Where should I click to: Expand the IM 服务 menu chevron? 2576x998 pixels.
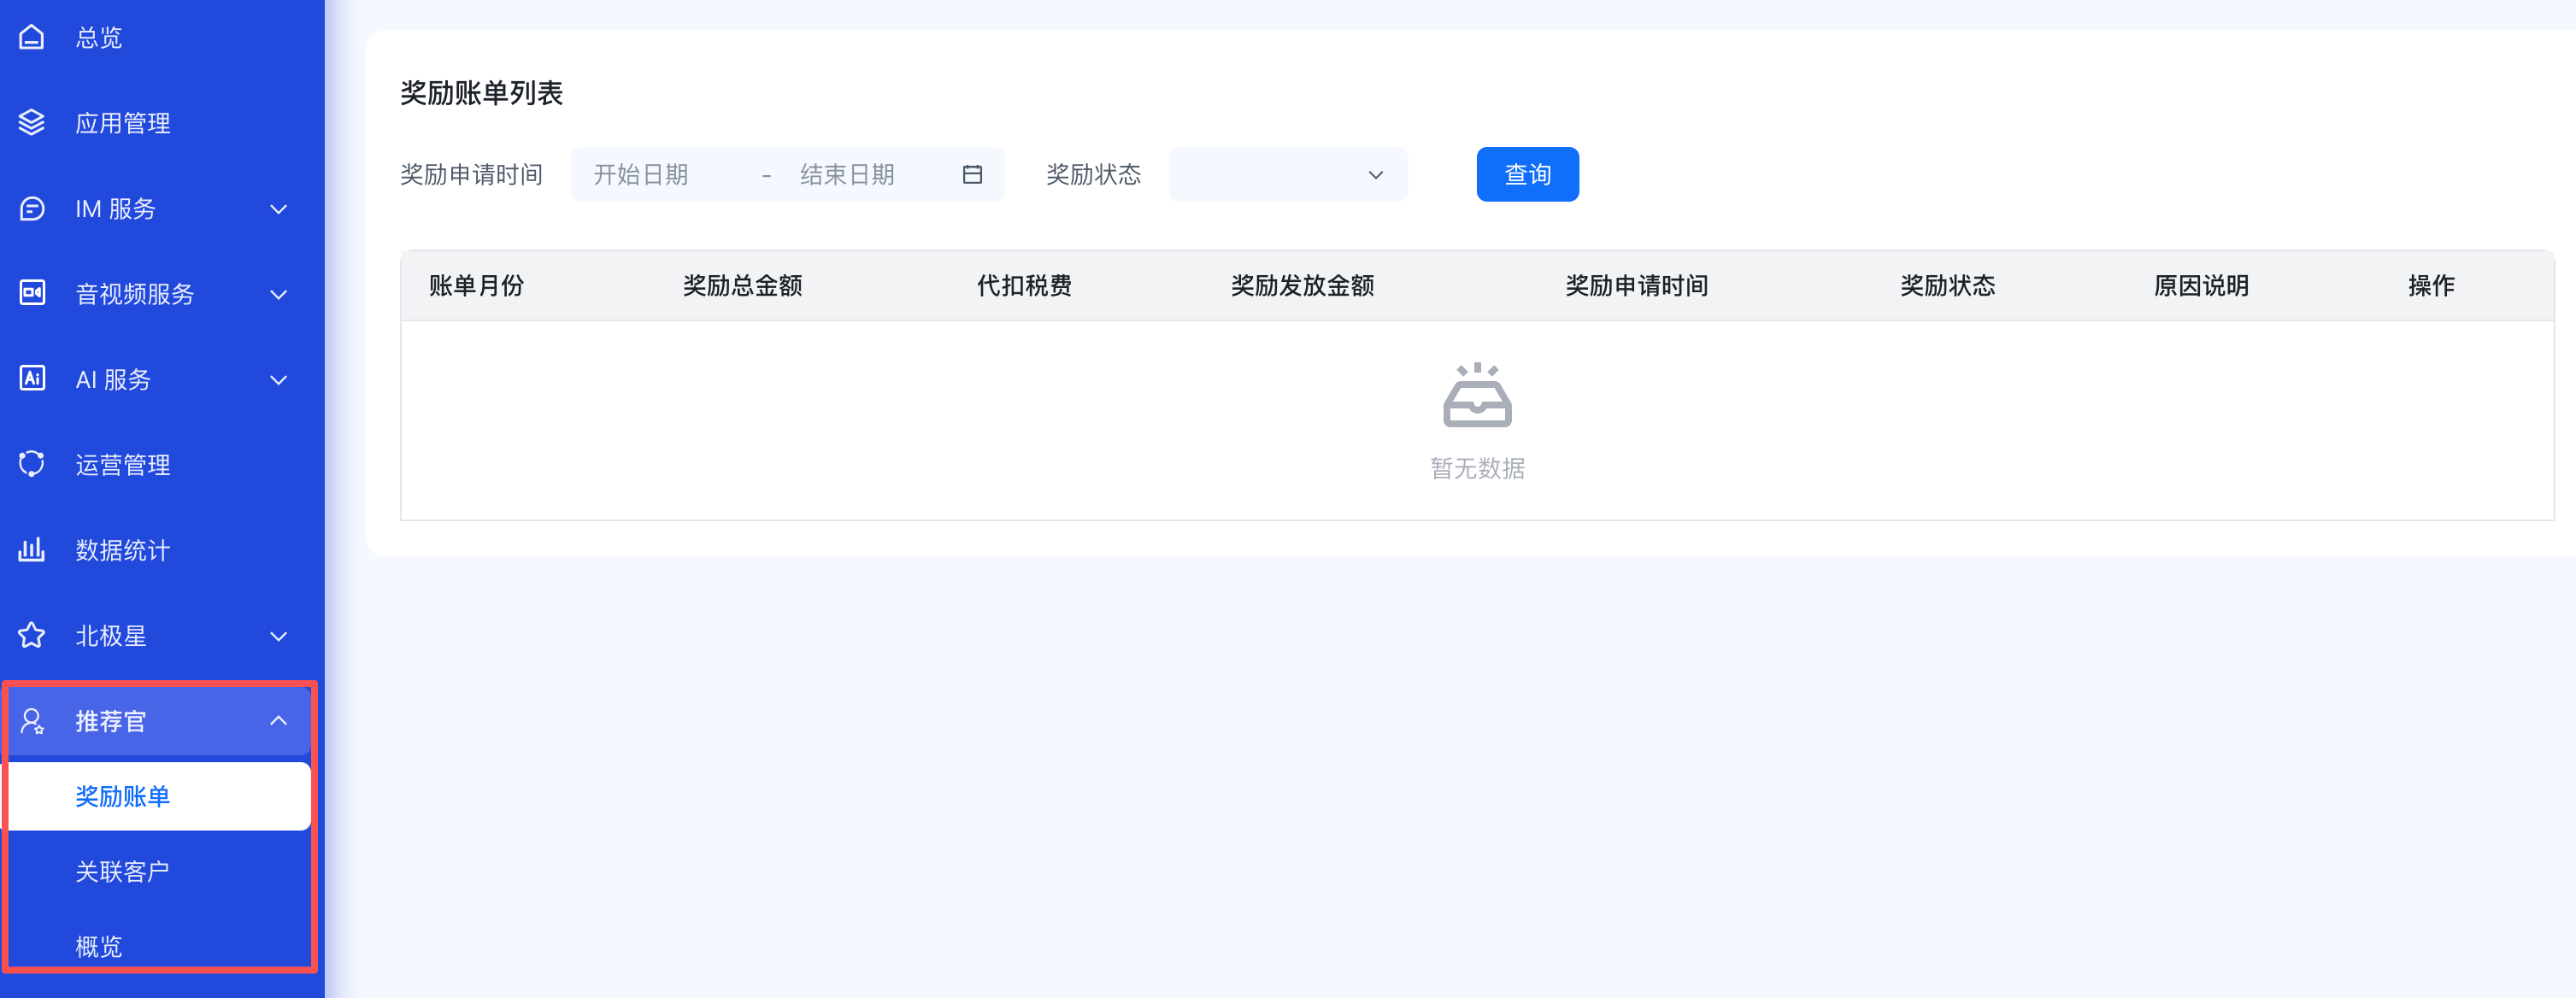pyautogui.click(x=279, y=209)
